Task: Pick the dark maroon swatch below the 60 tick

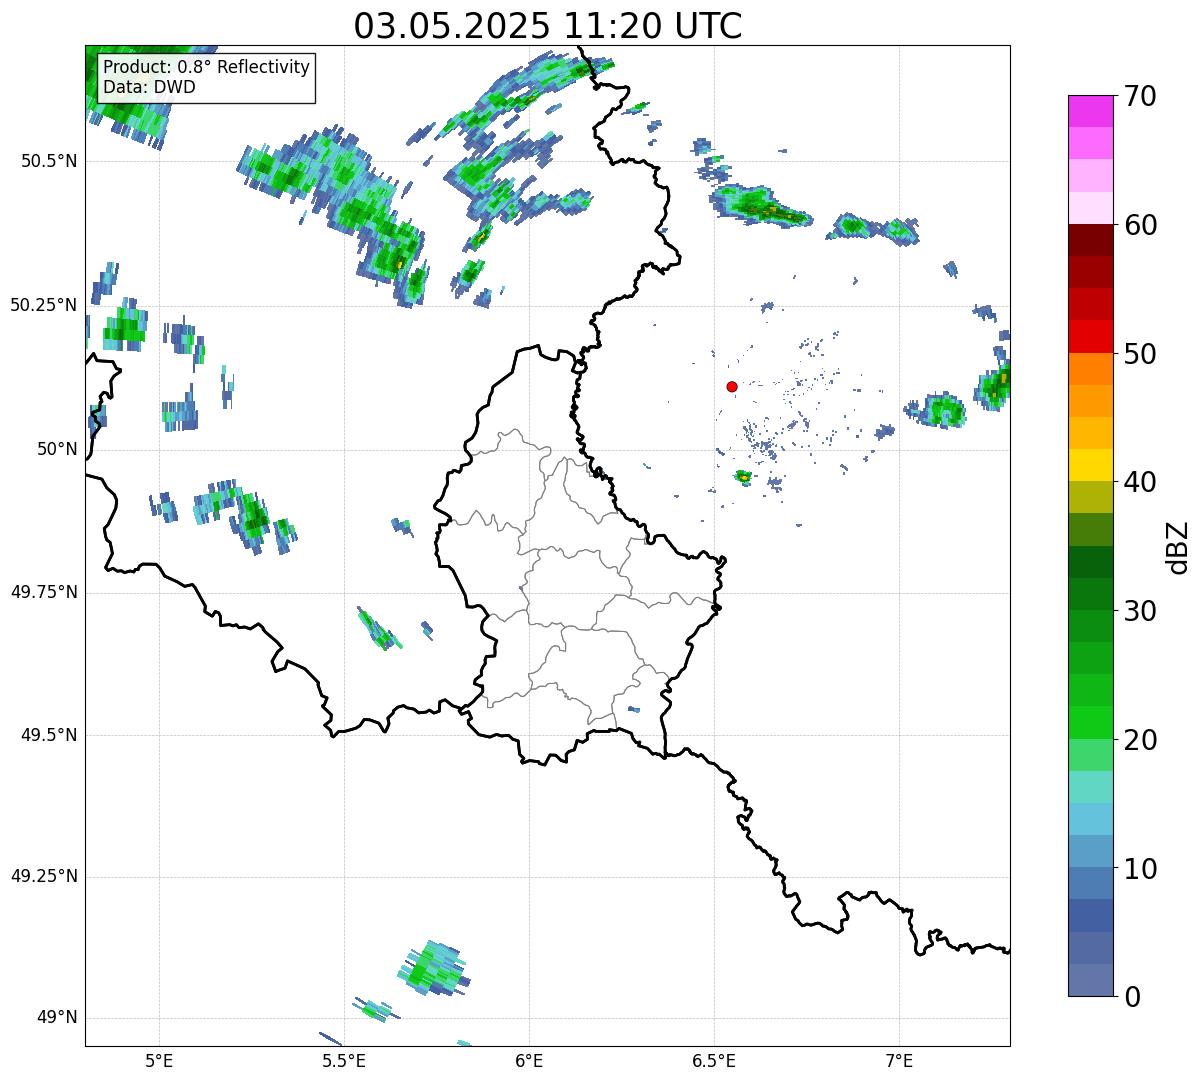Action: [1091, 240]
